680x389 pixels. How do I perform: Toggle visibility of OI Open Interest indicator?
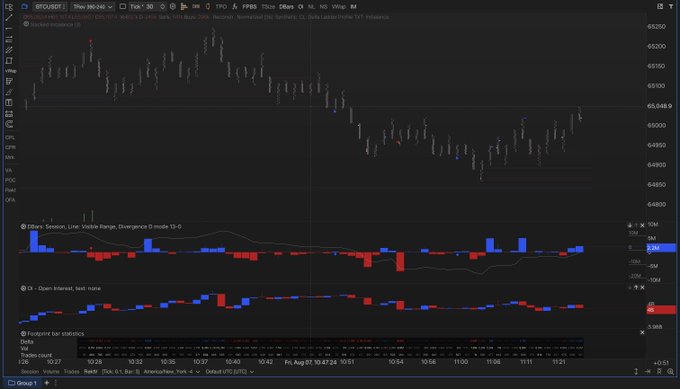point(23,288)
